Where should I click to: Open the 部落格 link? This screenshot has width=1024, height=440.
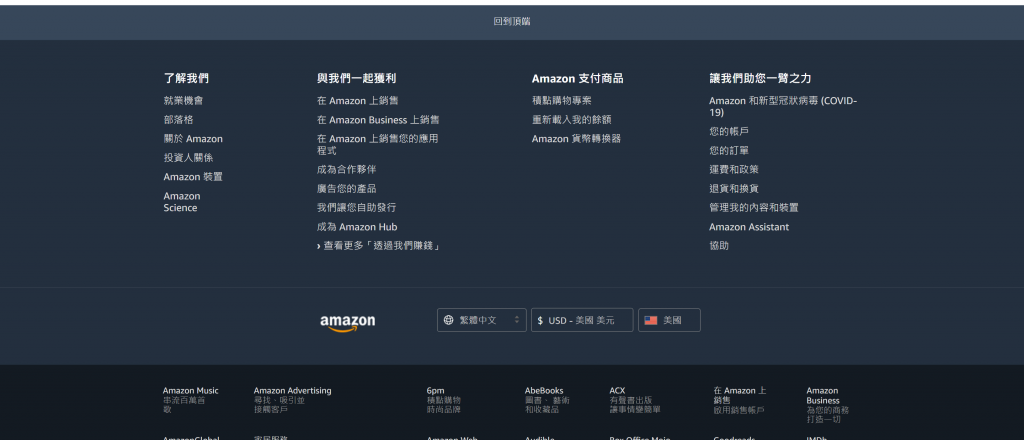178,119
